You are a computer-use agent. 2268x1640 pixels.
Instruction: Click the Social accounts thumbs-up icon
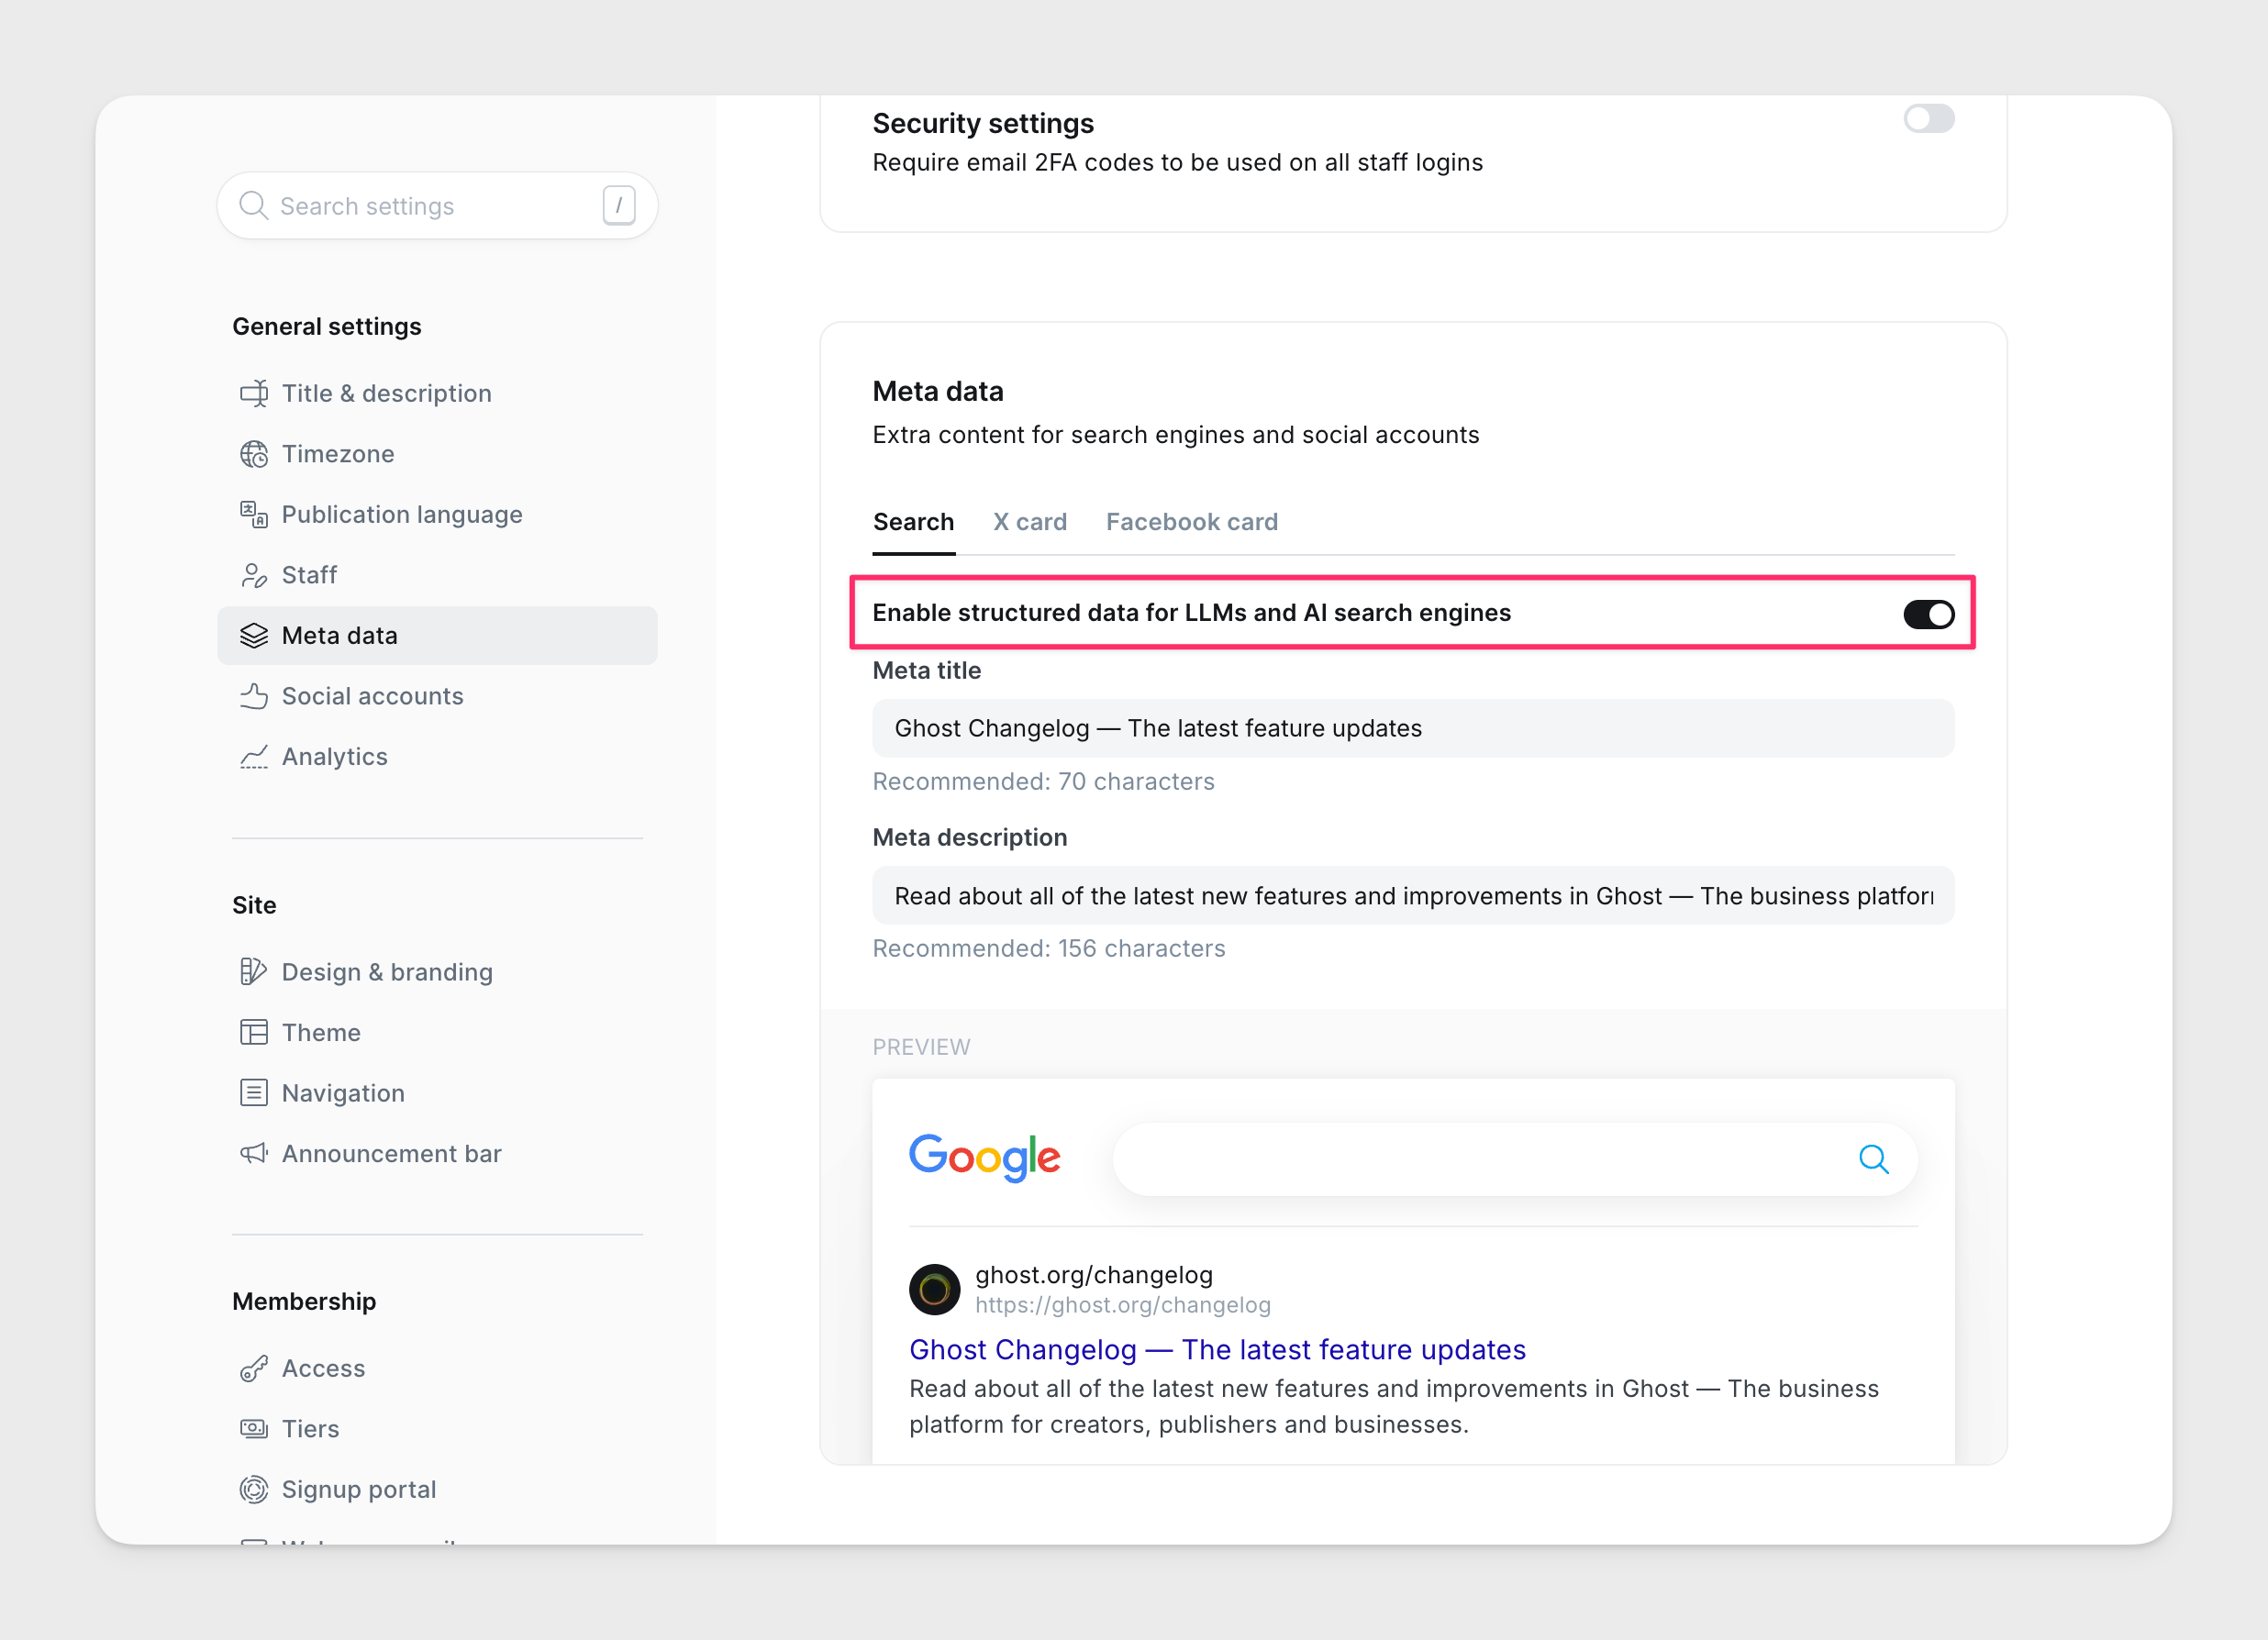coord(254,696)
